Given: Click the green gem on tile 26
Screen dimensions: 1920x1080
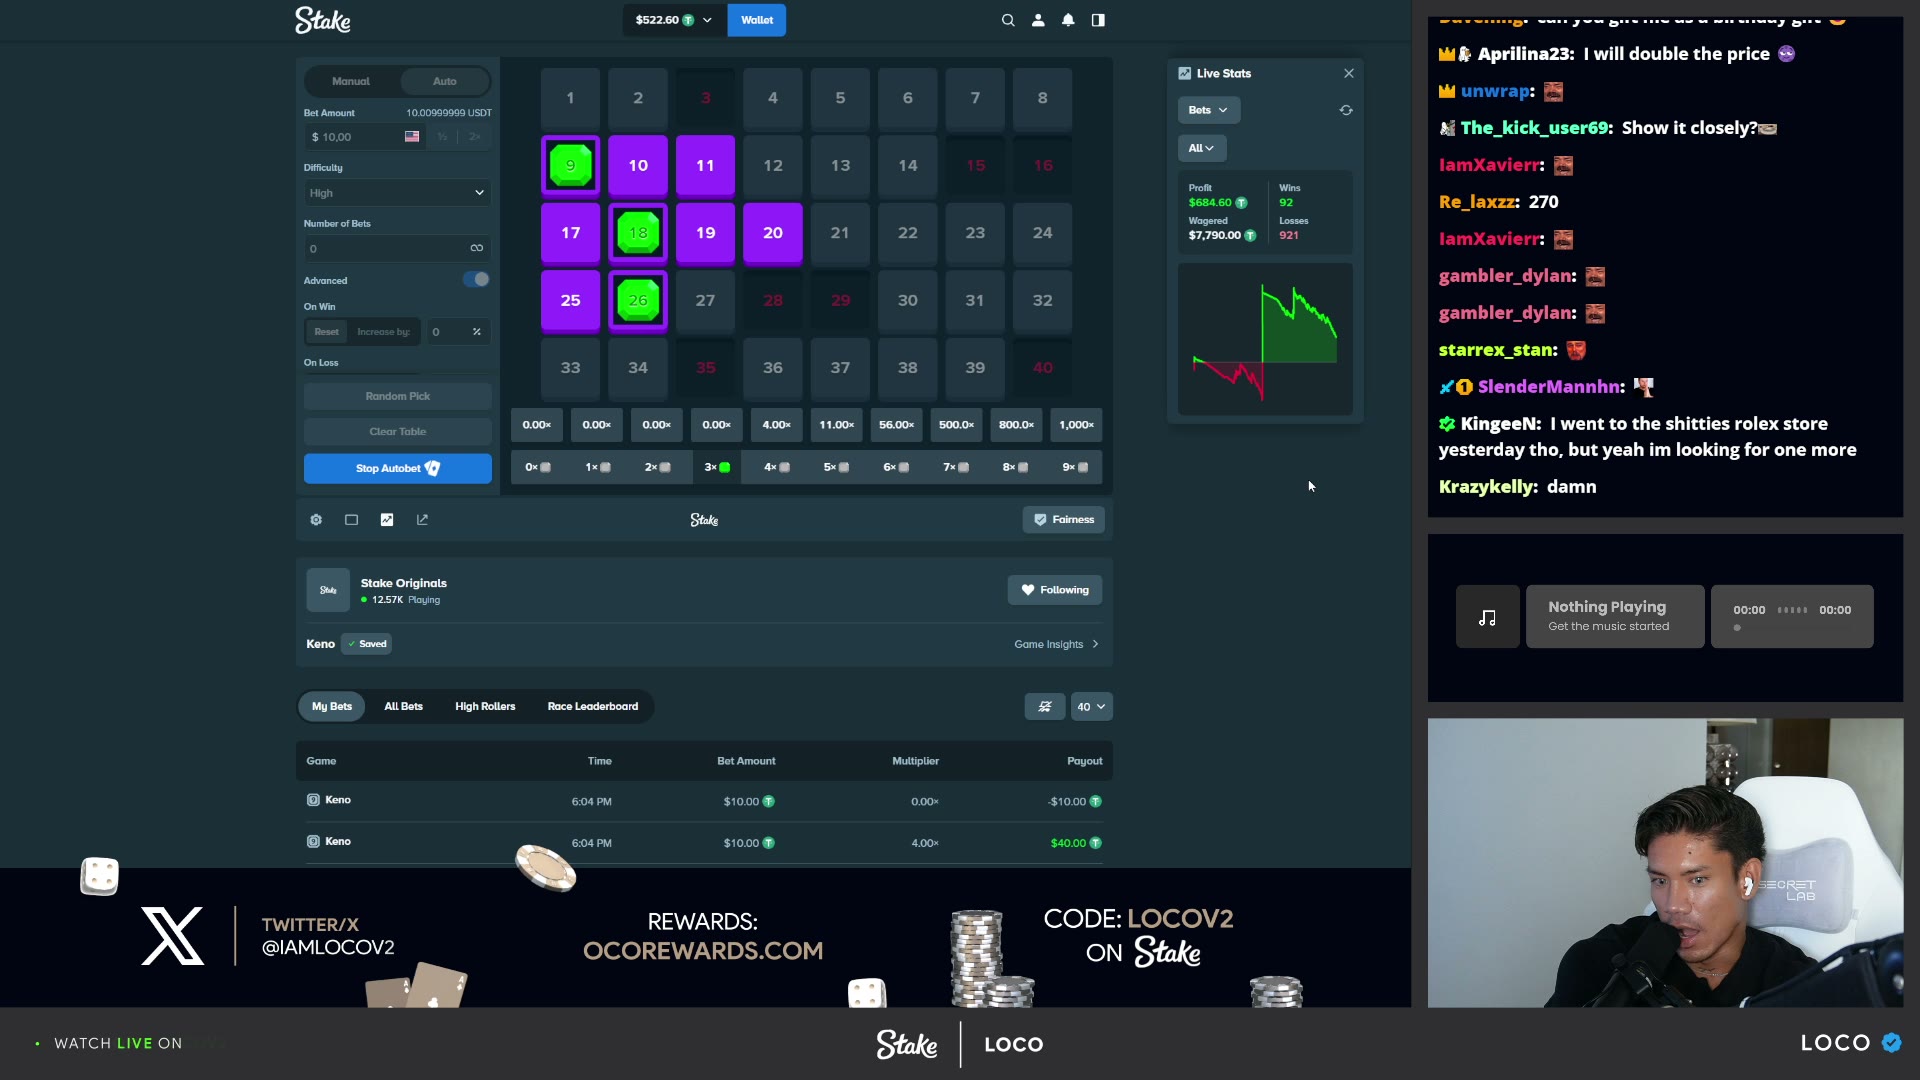Looking at the screenshot, I should pyautogui.click(x=638, y=300).
